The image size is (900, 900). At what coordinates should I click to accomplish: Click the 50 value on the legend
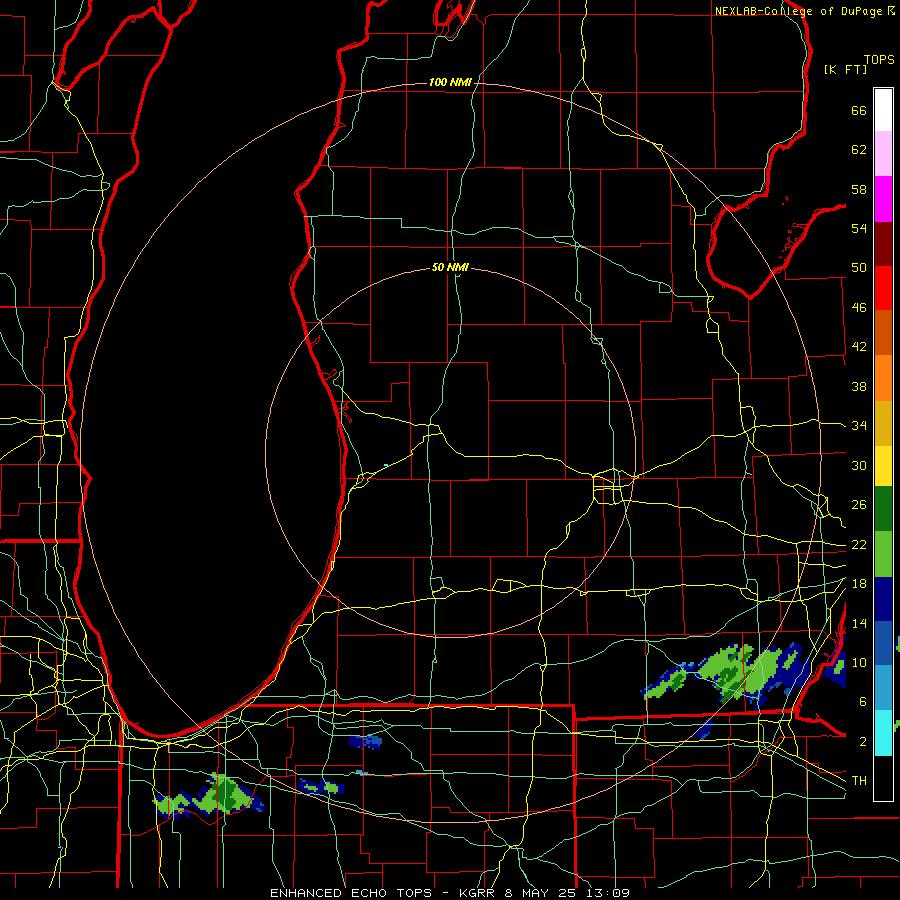click(859, 268)
